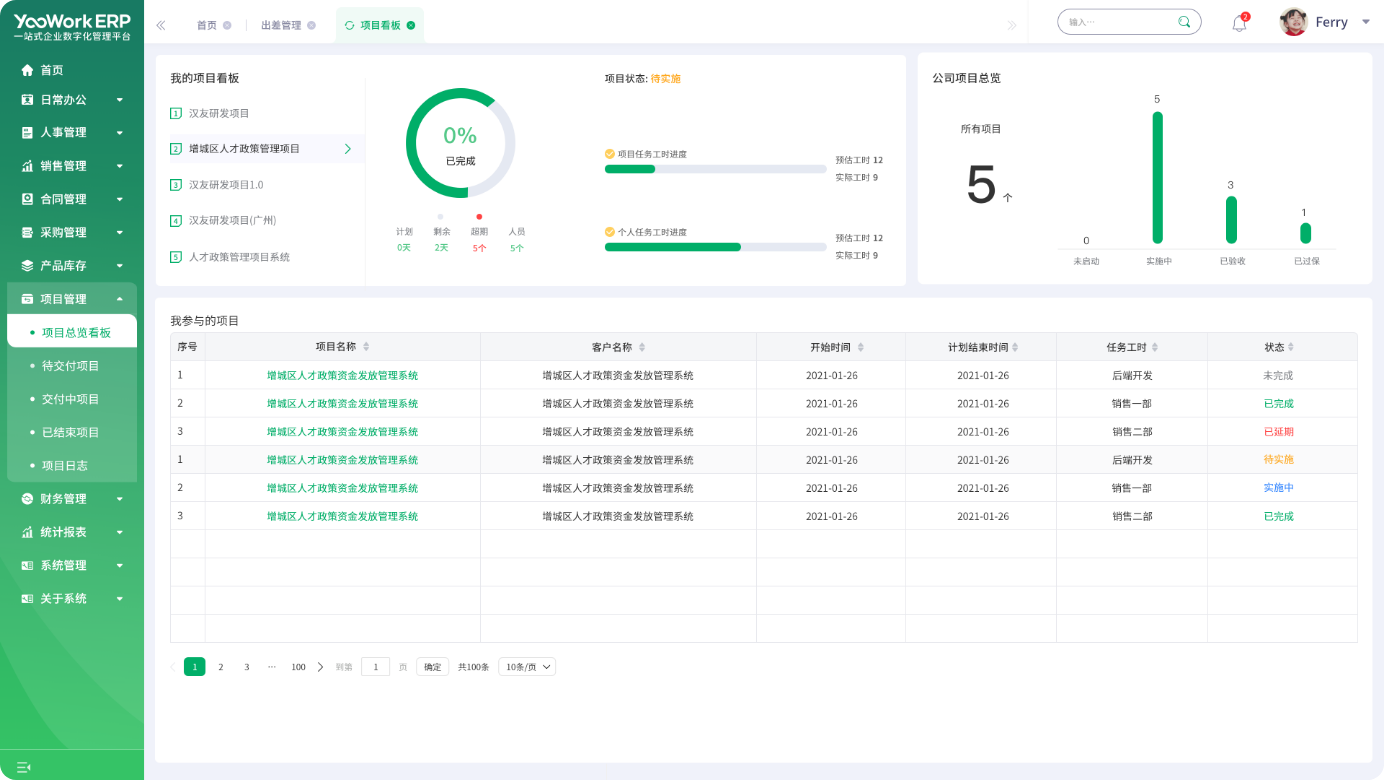Sort table by 状态 column
The width and height of the screenshot is (1384, 780).
[x=1291, y=347]
